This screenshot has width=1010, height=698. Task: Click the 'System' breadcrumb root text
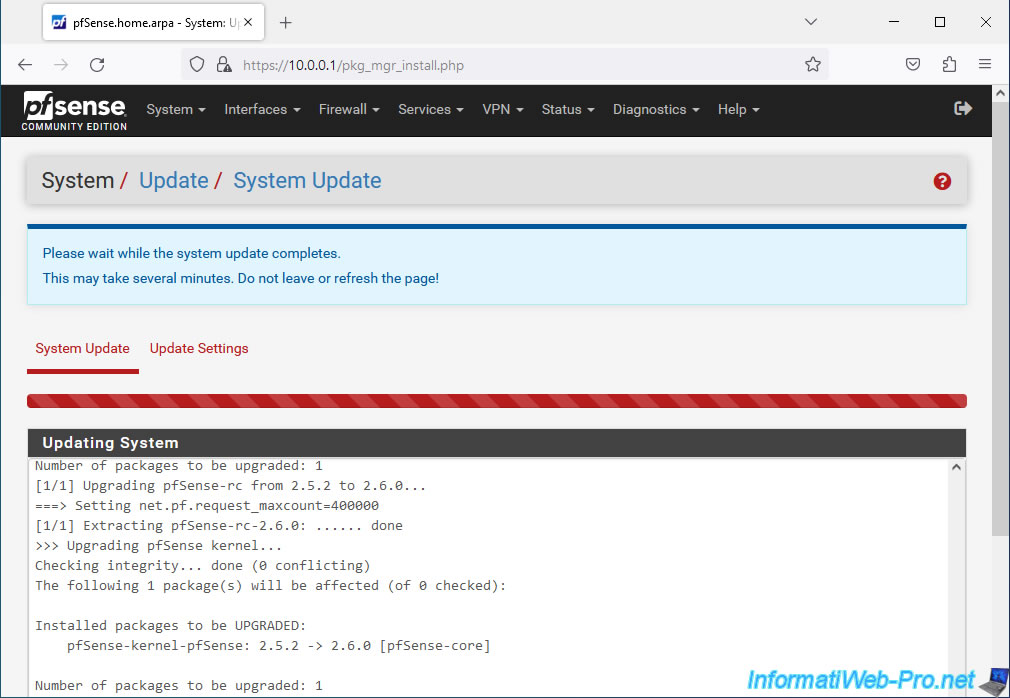point(78,180)
